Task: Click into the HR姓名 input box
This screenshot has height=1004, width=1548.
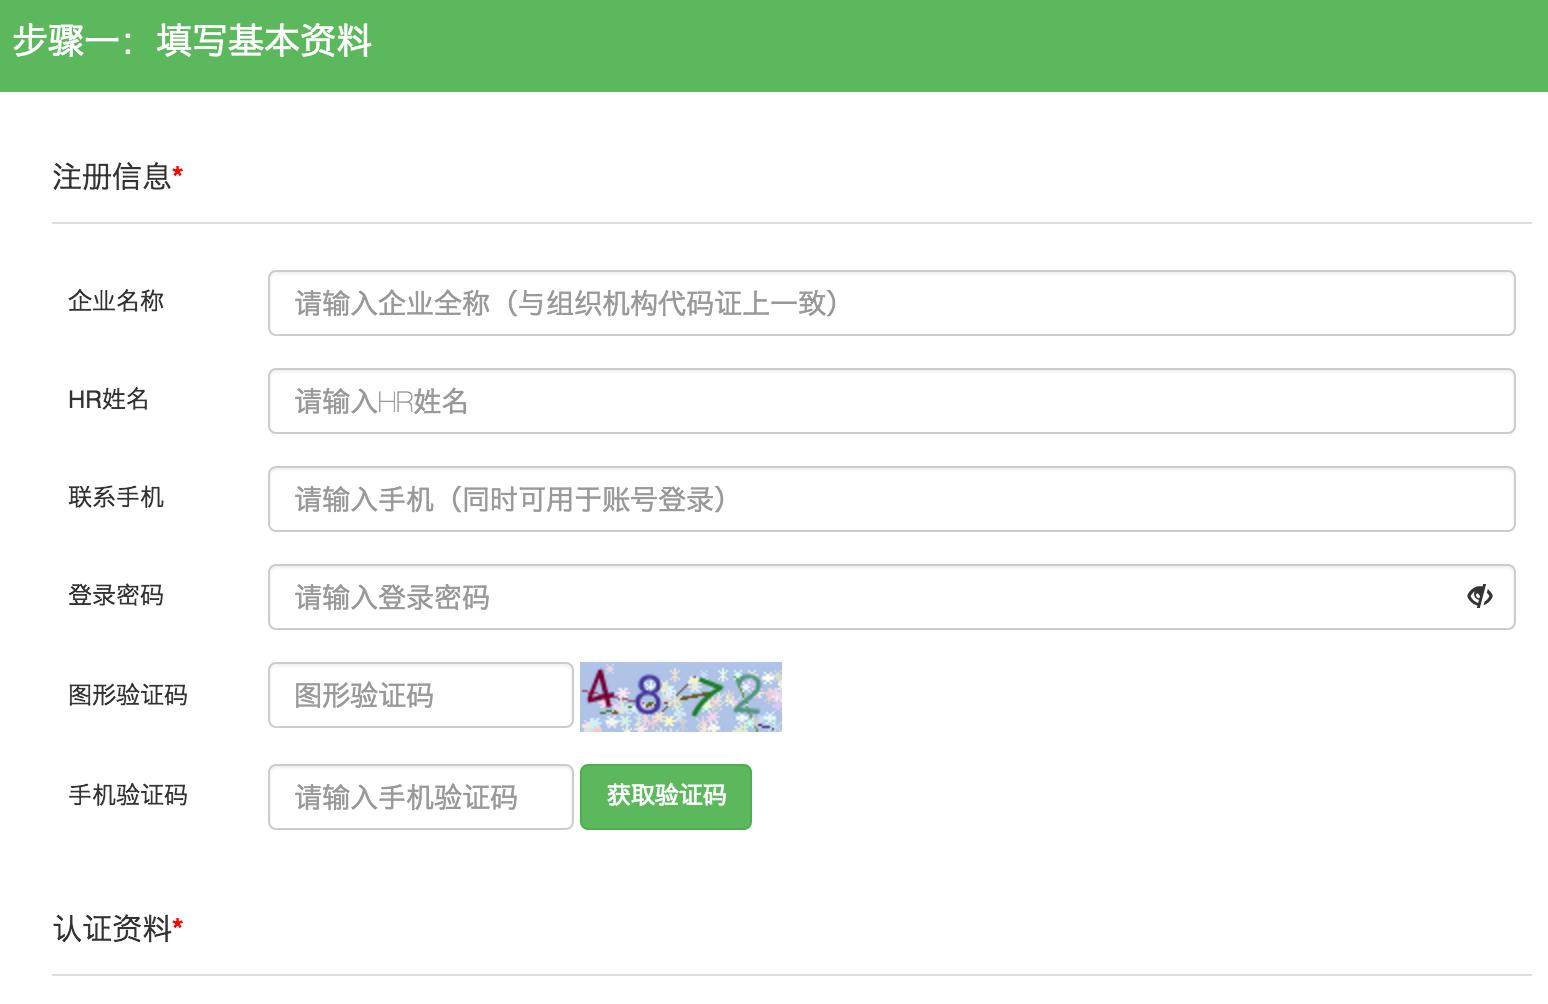Action: pos(890,401)
